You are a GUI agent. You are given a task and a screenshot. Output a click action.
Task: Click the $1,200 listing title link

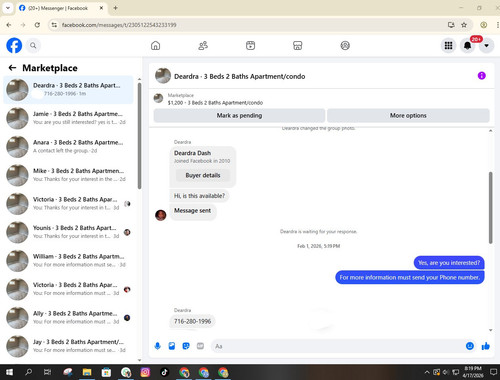click(215, 103)
